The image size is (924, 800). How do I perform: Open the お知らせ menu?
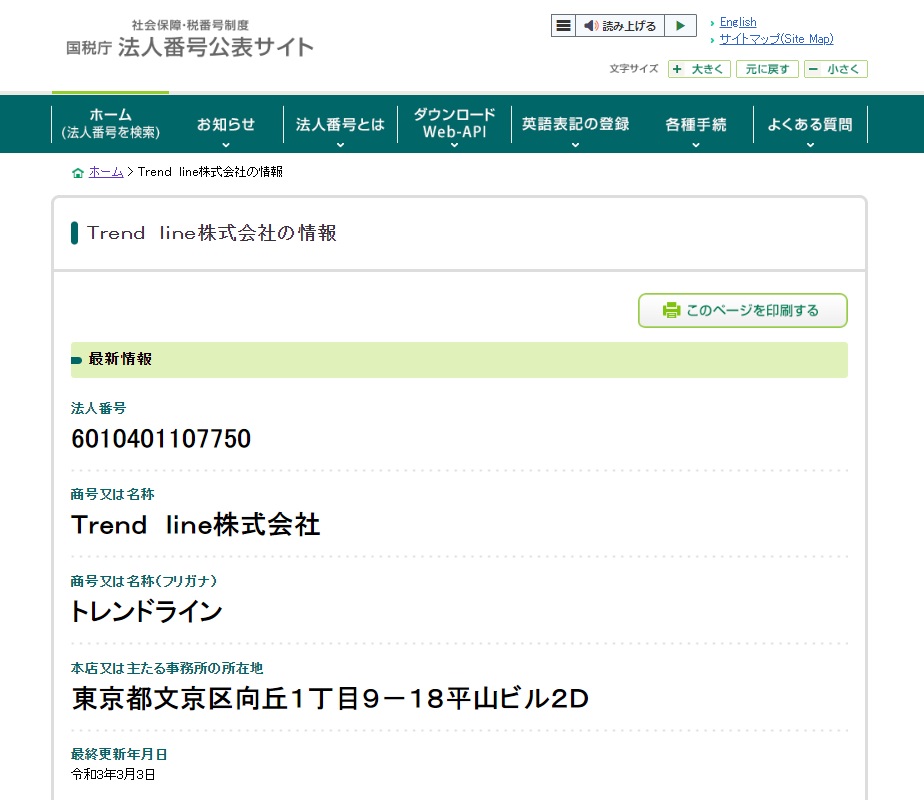[x=226, y=124]
